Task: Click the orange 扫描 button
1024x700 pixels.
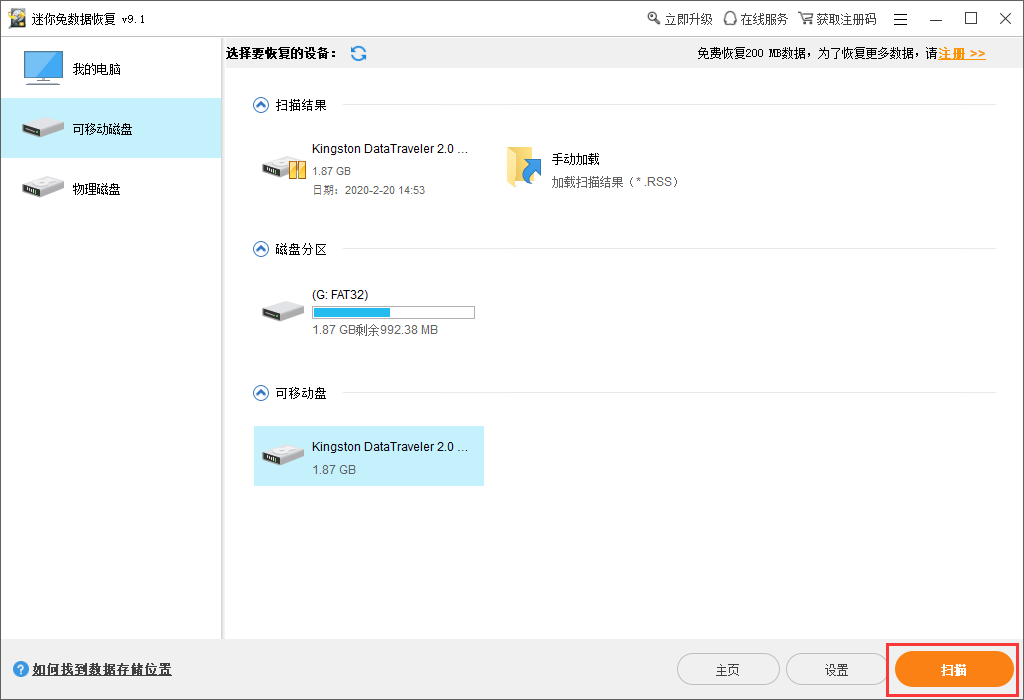Action: pos(953,669)
